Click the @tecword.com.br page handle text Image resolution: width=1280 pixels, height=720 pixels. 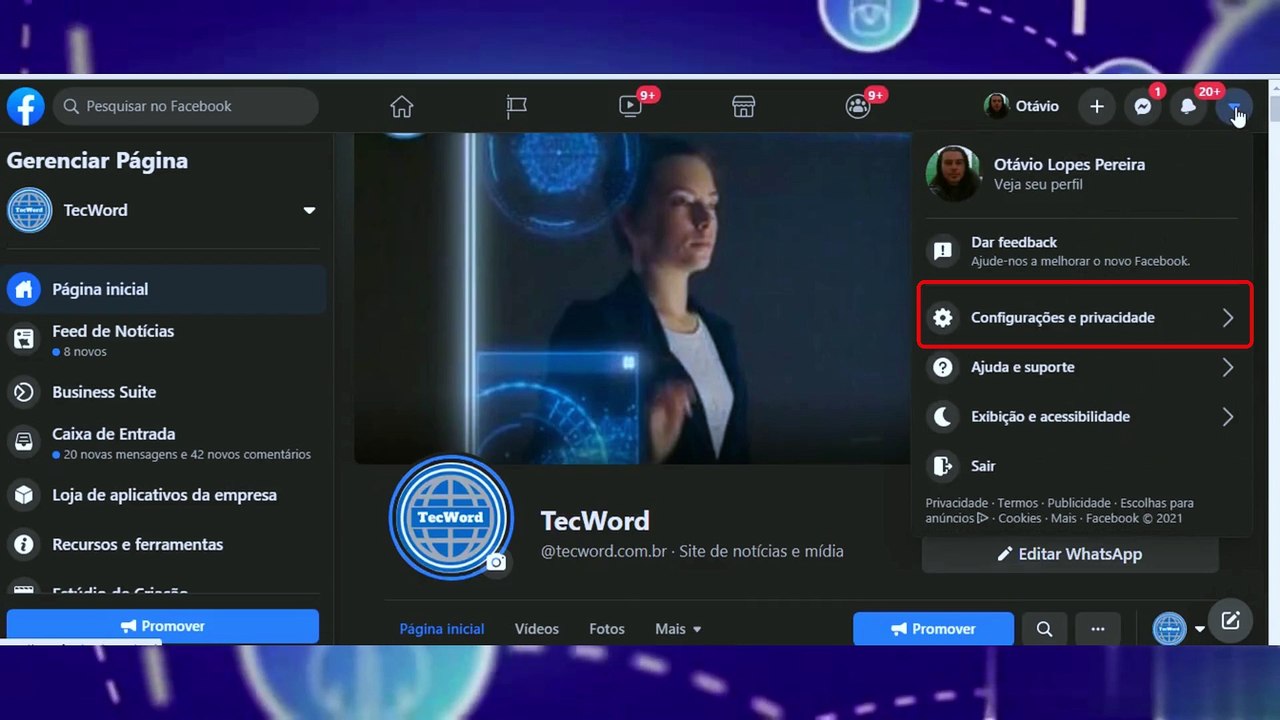click(x=605, y=551)
